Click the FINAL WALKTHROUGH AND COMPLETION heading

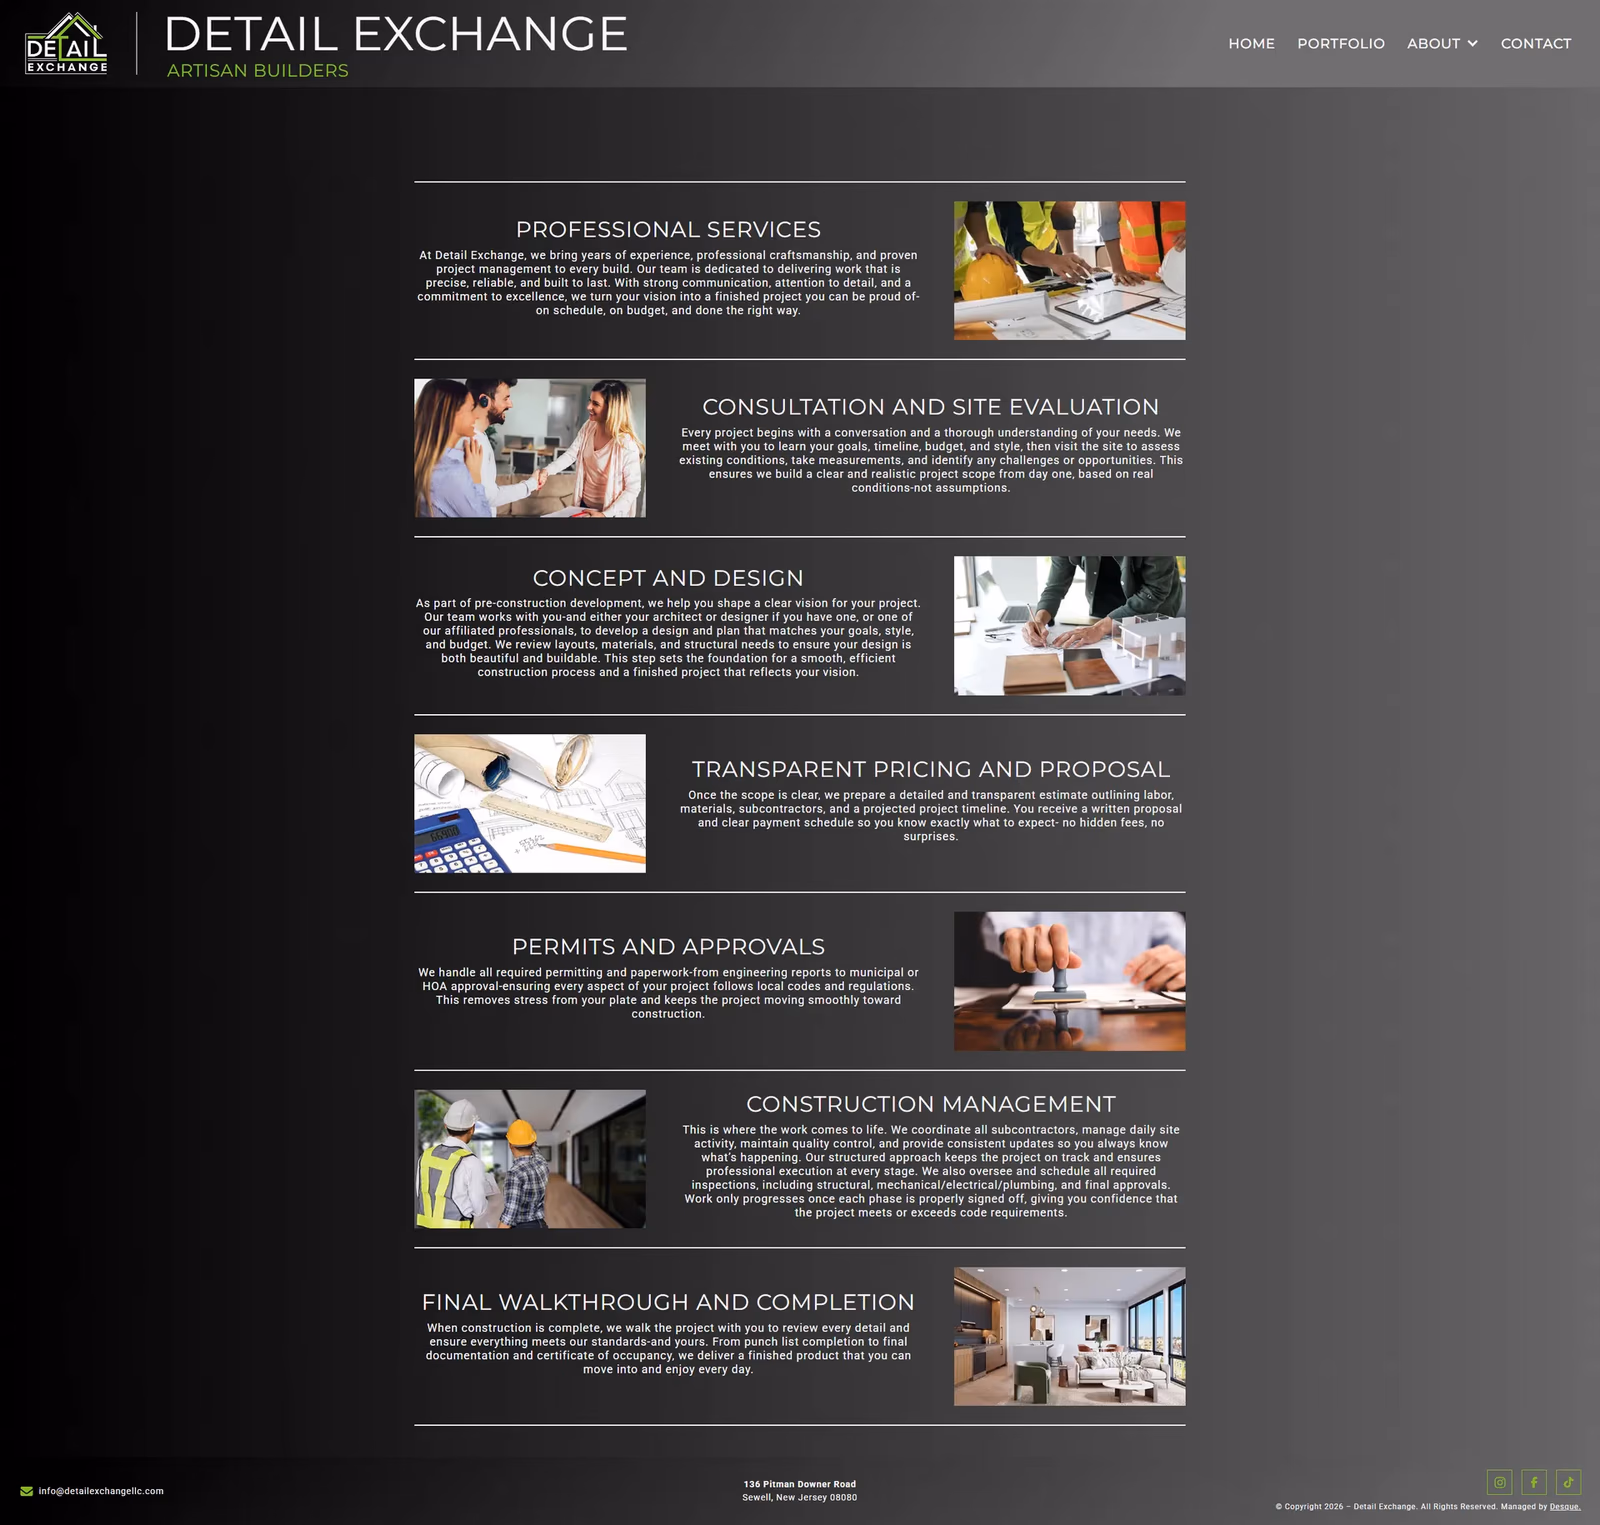(x=668, y=1302)
